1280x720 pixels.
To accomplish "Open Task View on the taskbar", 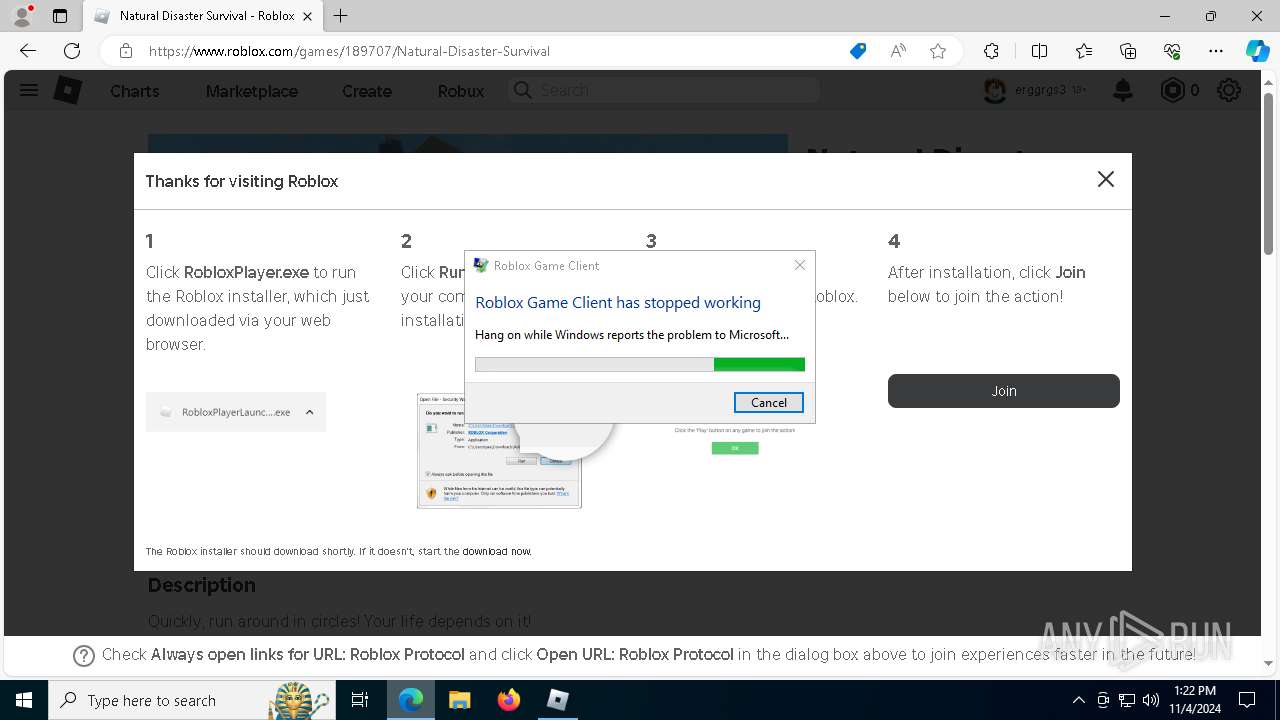I will click(x=360, y=700).
